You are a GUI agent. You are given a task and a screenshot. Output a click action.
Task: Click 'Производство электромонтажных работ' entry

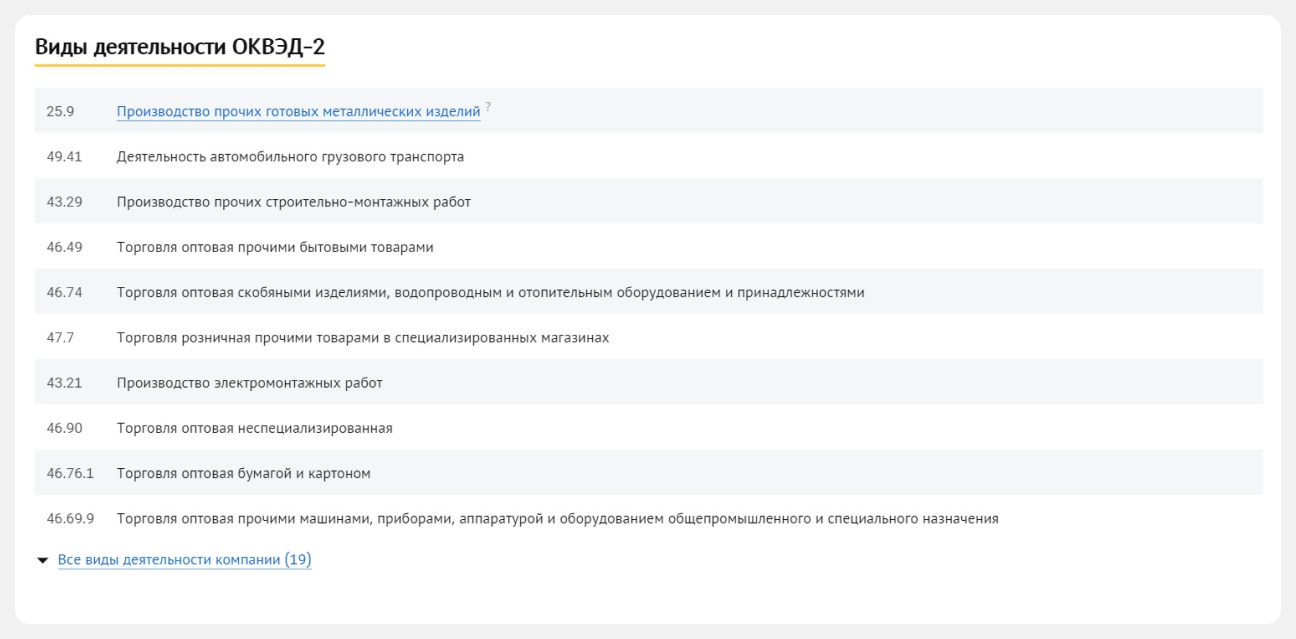(x=250, y=383)
